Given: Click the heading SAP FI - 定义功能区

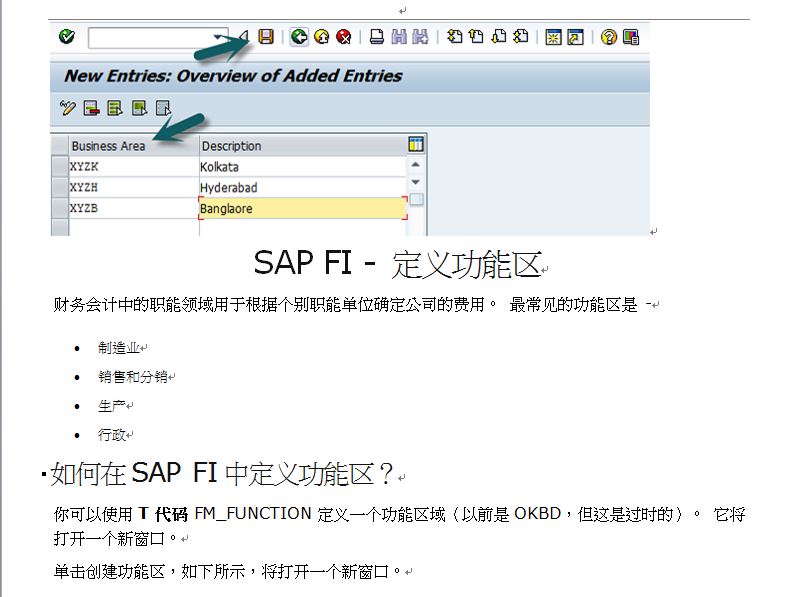Looking at the screenshot, I should [x=398, y=264].
